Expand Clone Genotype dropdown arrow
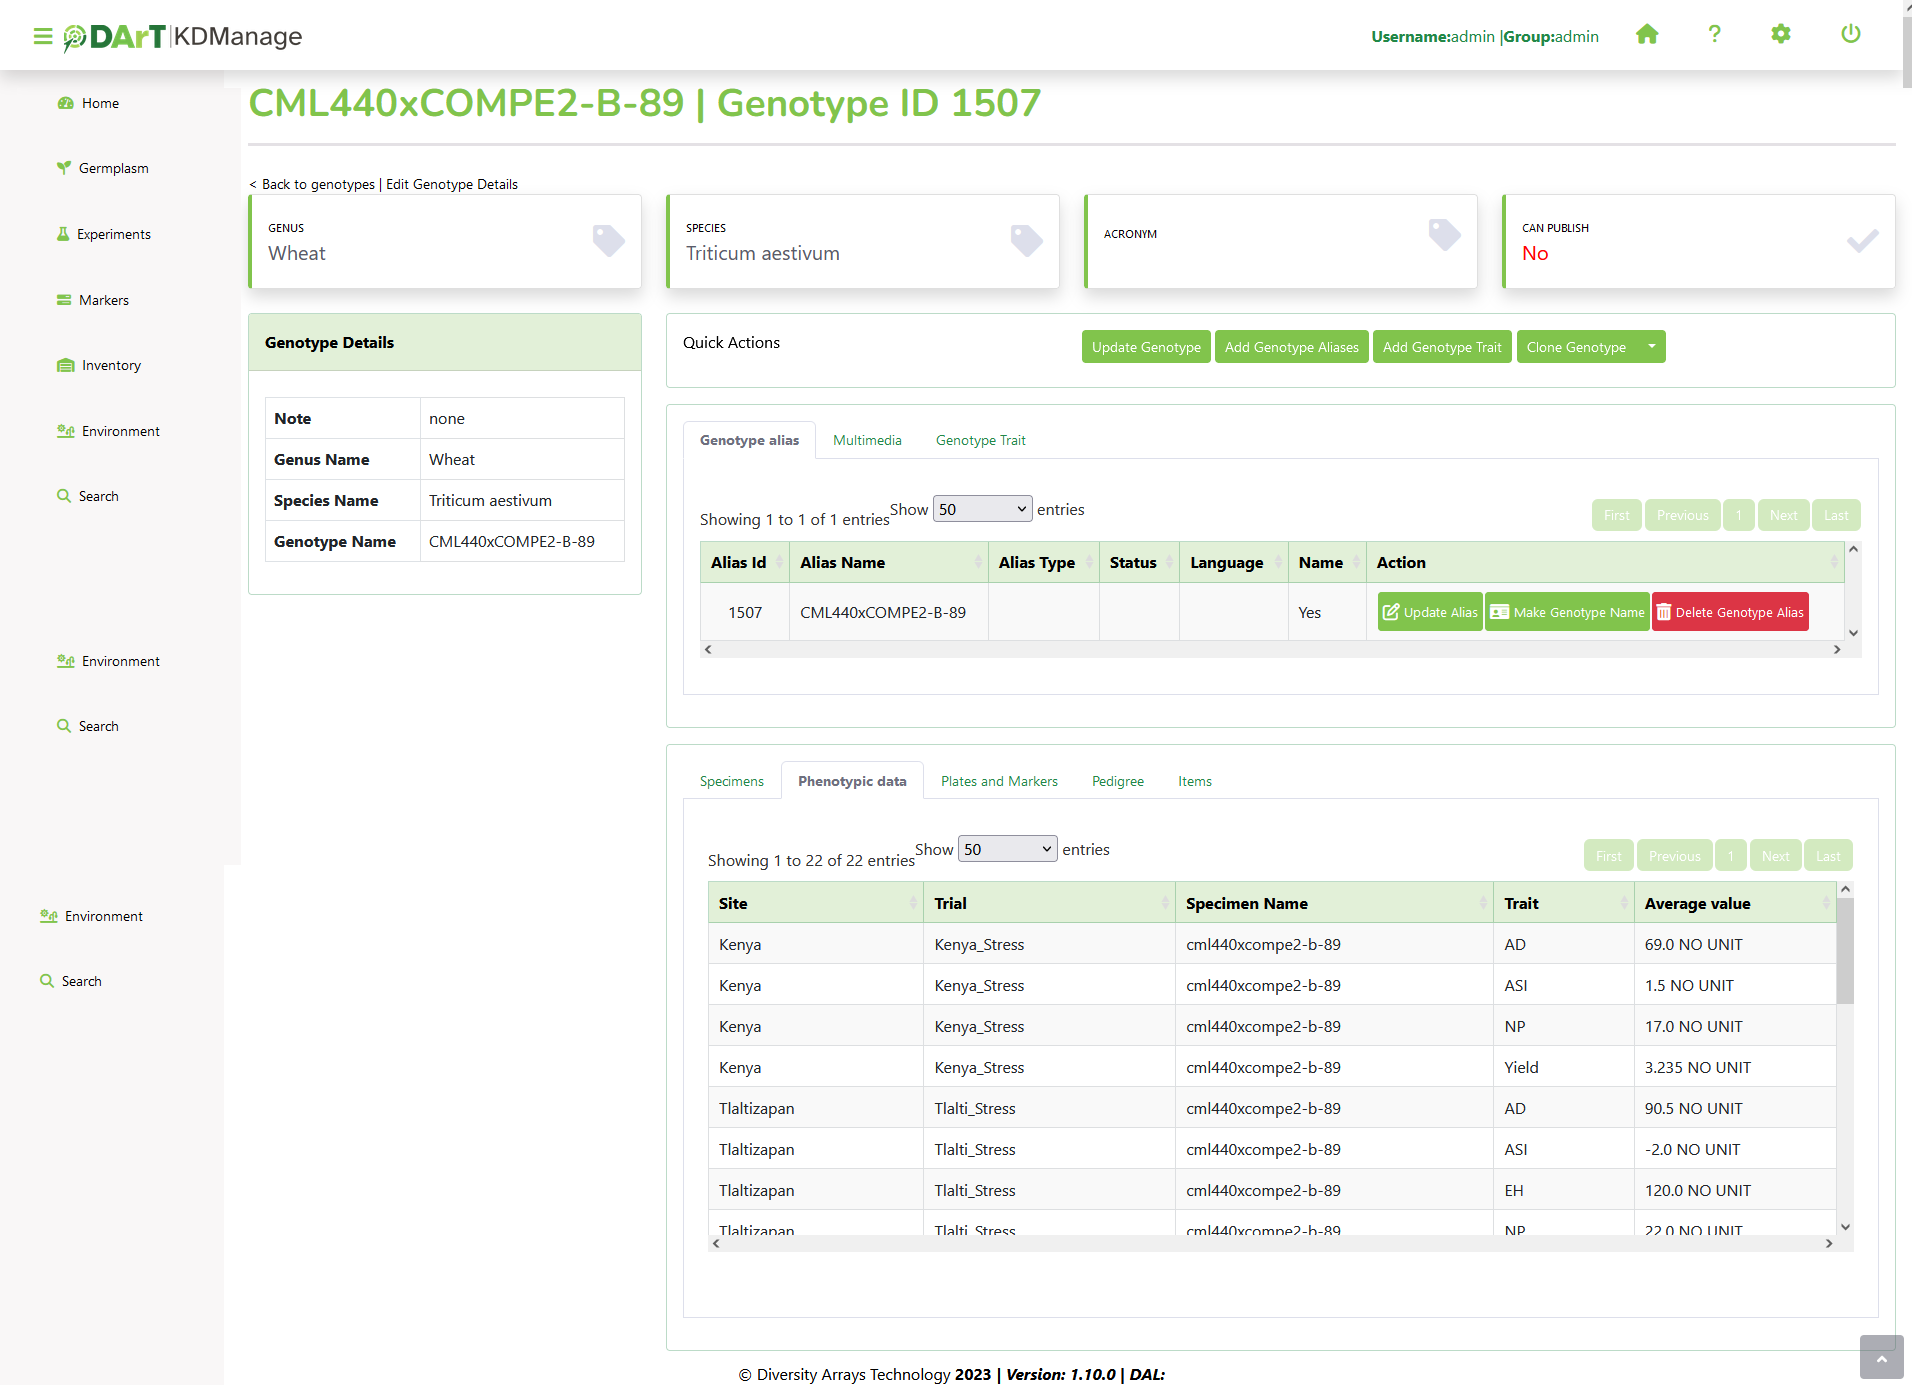Image resolution: width=1912 pixels, height=1385 pixels. (x=1651, y=347)
